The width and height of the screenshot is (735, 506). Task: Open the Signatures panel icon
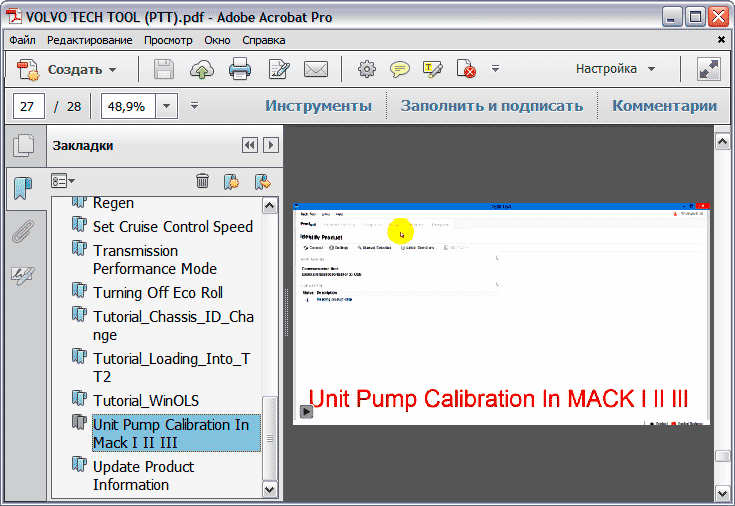pos(22,275)
